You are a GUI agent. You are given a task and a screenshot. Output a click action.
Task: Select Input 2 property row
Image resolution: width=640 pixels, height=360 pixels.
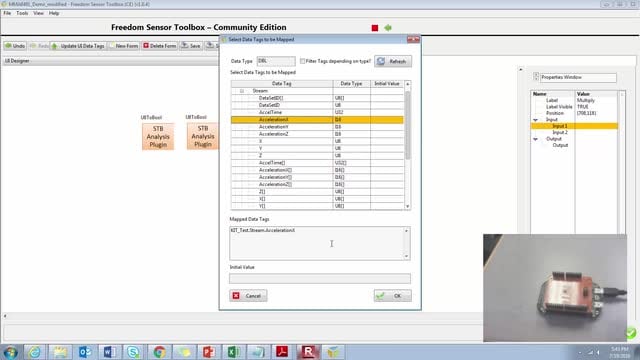(x=574, y=133)
